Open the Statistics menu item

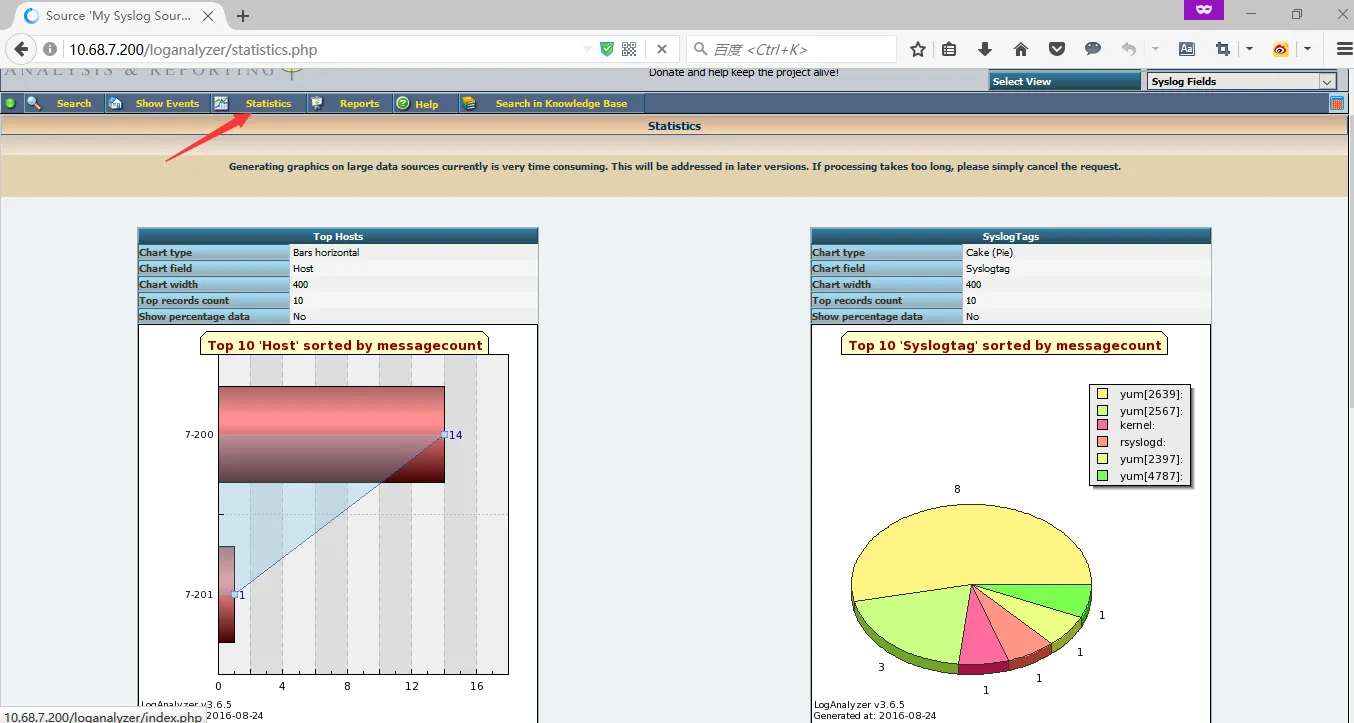pyautogui.click(x=268, y=104)
